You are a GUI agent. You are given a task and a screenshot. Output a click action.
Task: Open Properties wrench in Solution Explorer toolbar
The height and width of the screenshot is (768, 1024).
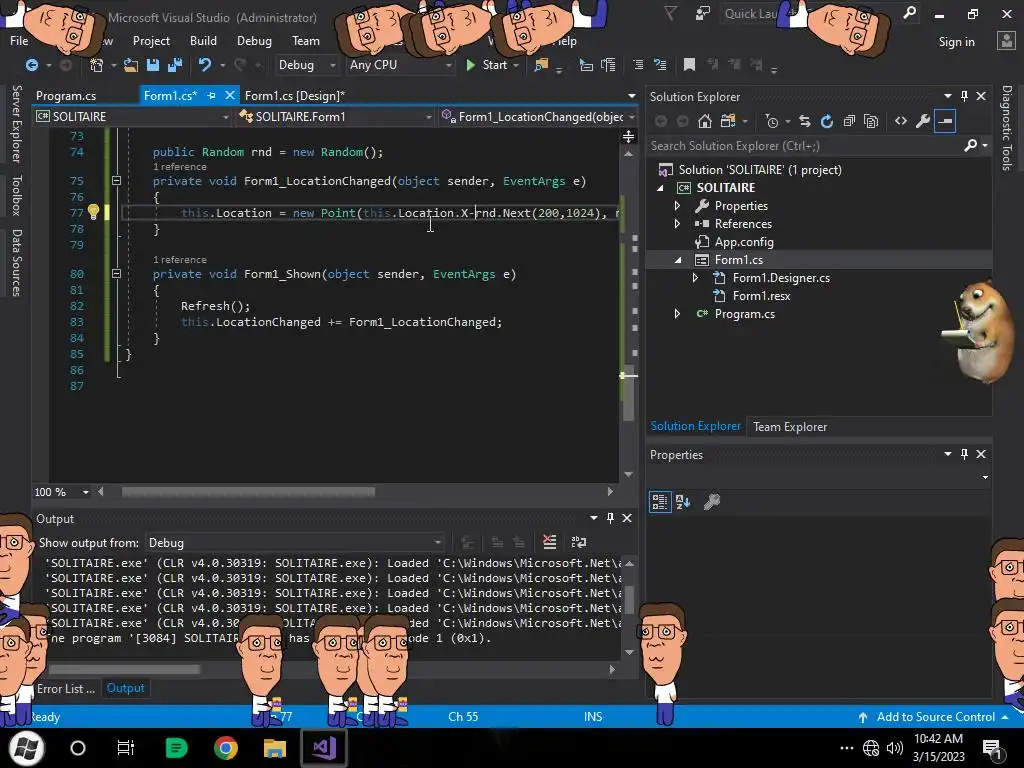pos(923,121)
